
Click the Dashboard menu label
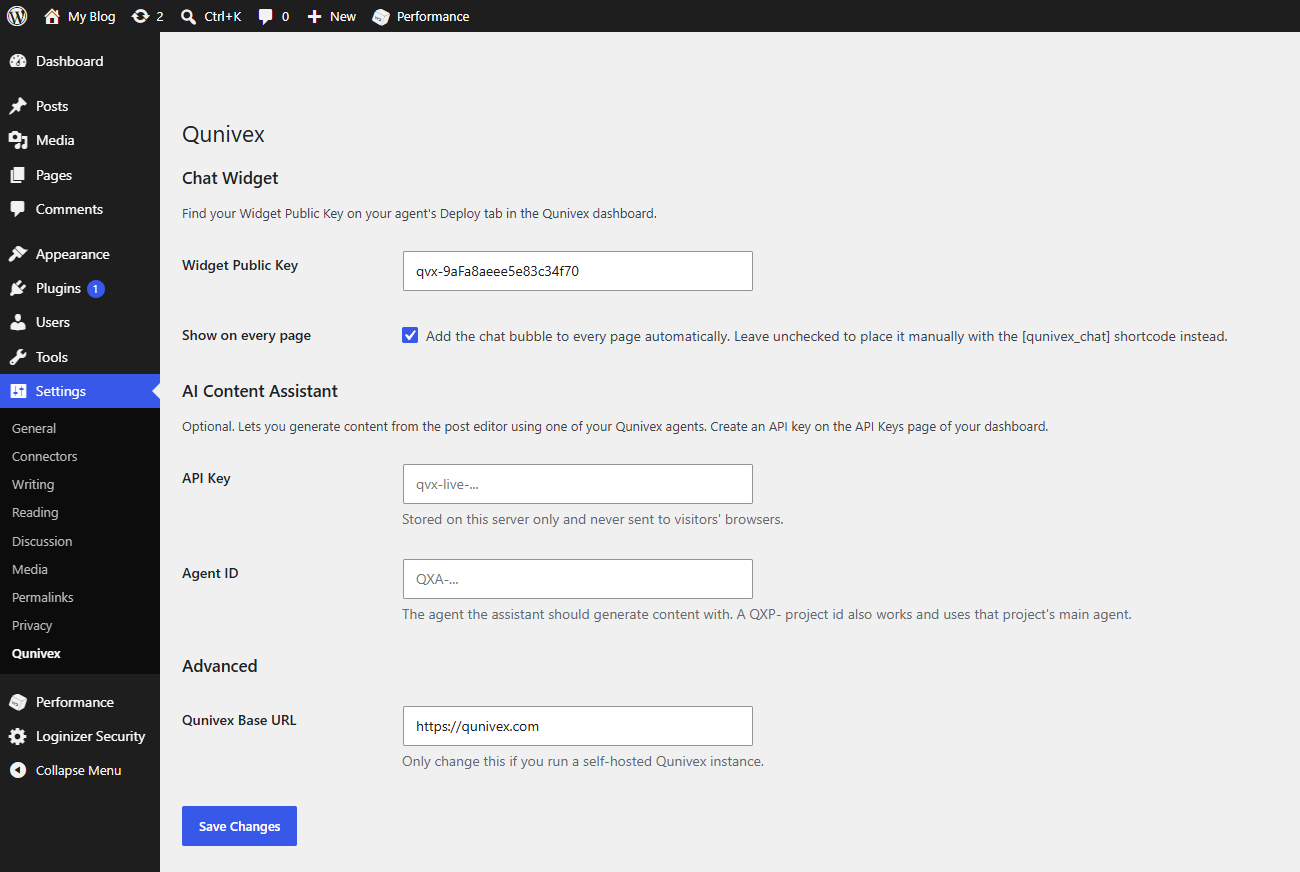pyautogui.click(x=69, y=61)
